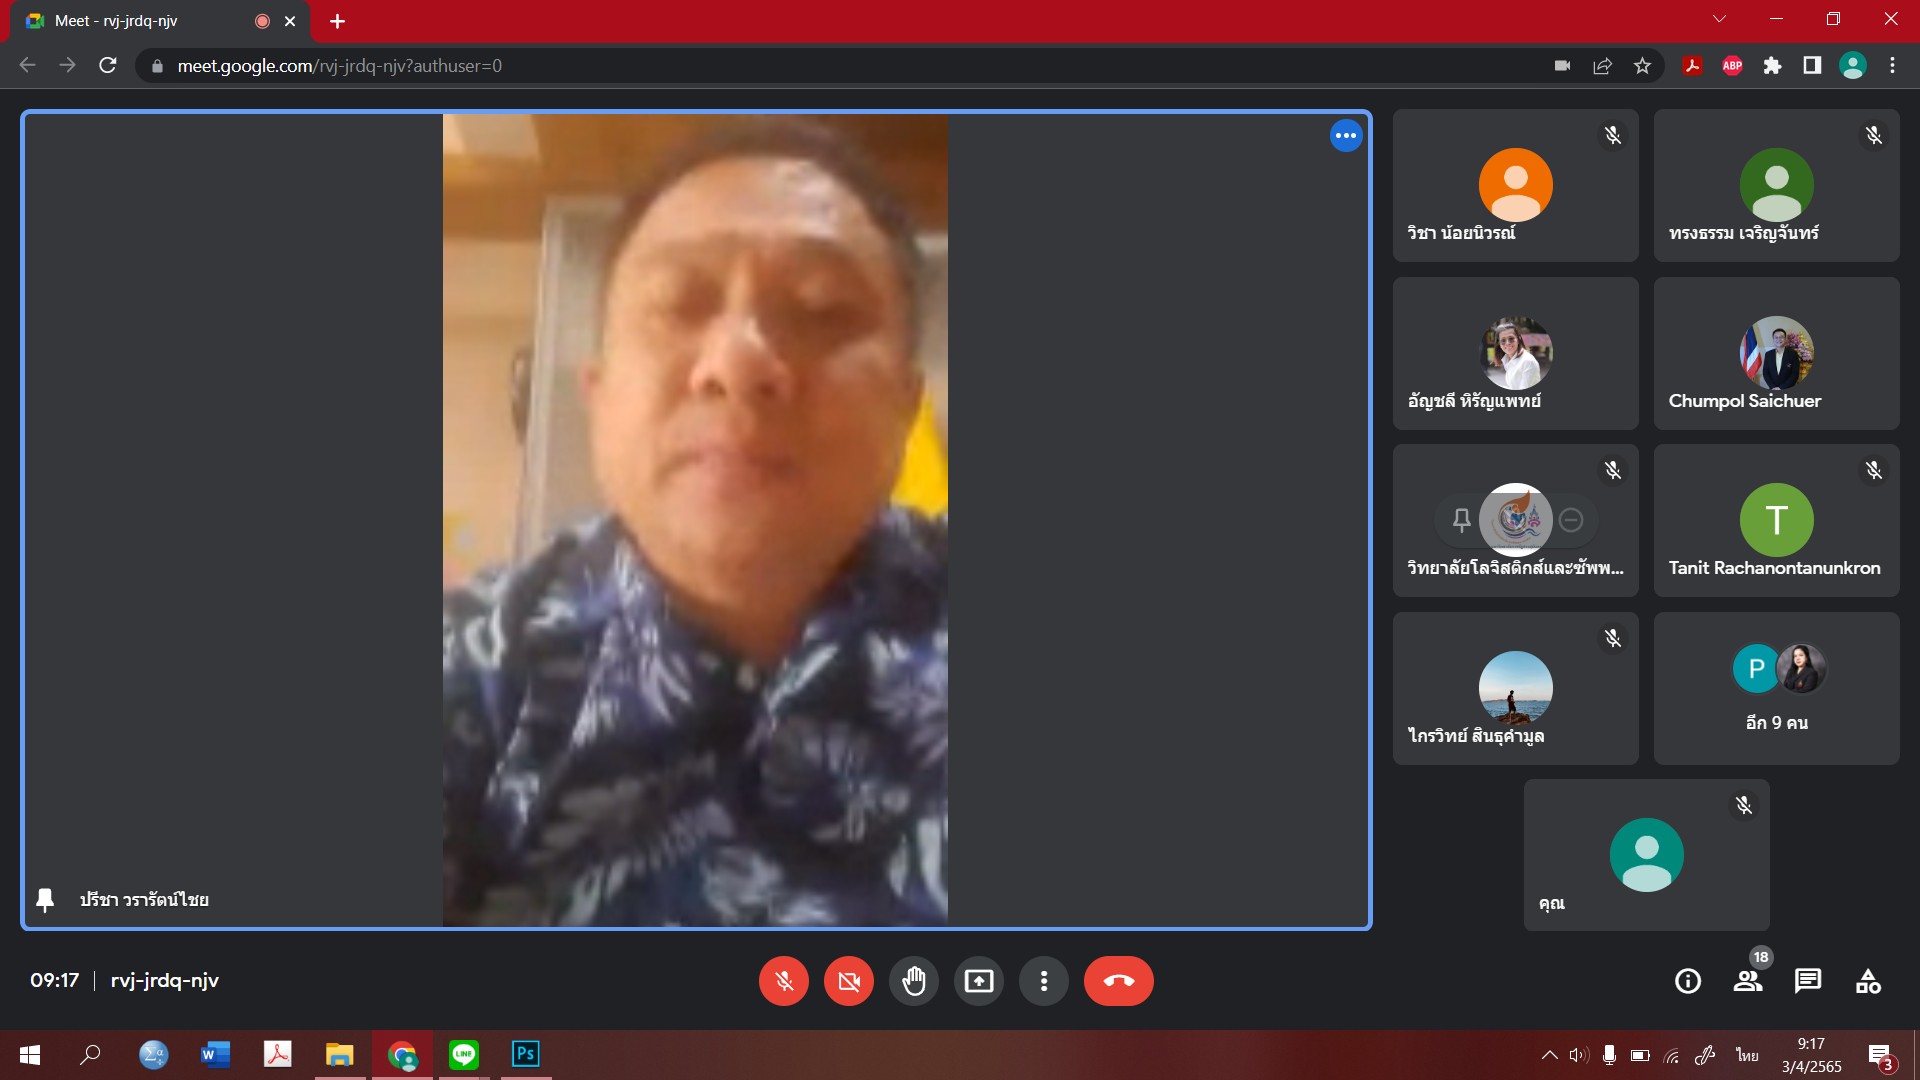Click the present screen icon
1920x1080 pixels.
point(978,981)
